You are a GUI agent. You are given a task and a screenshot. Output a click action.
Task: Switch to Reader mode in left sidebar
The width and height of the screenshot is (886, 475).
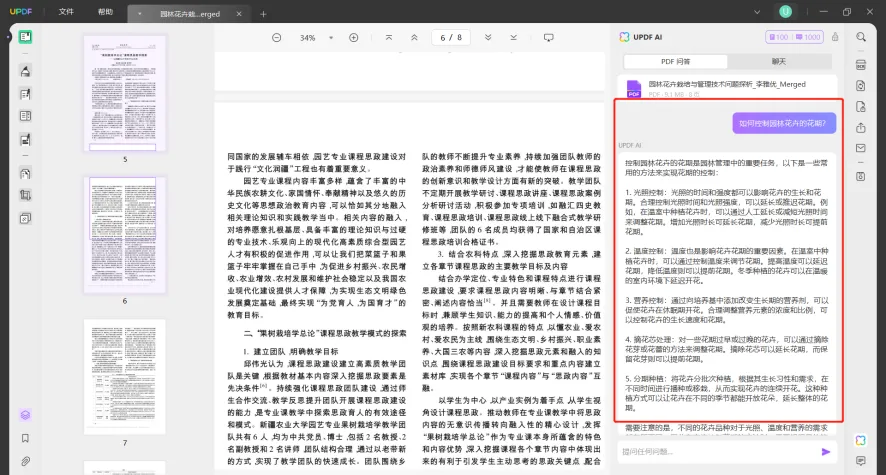25,37
